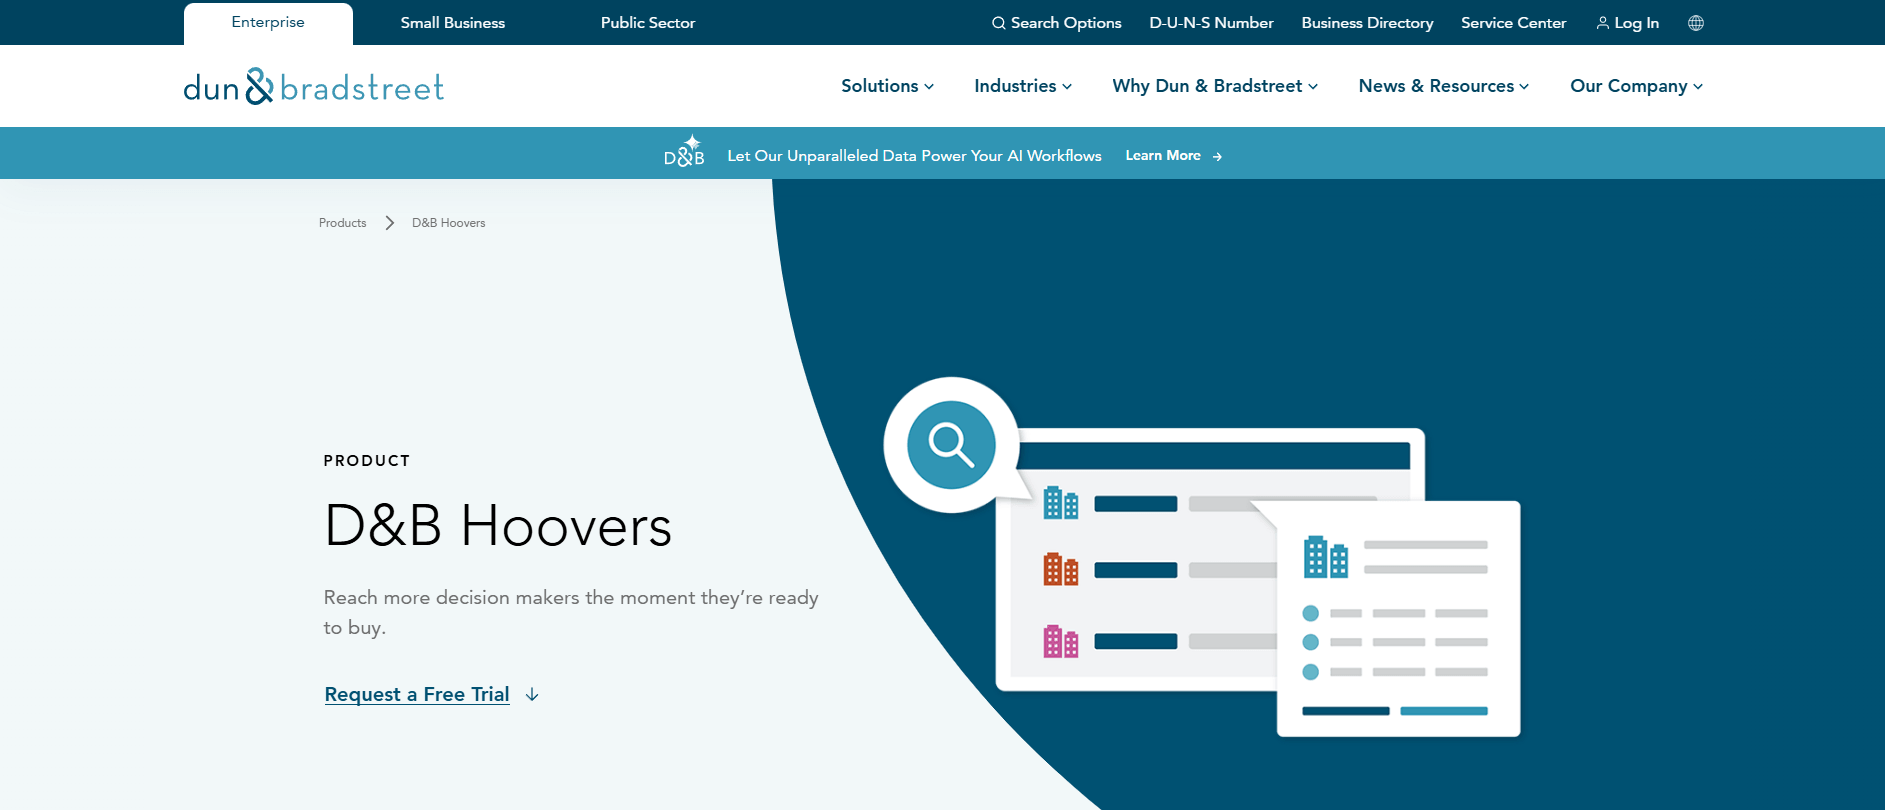Screen dimensions: 1885x810
Task: Go to Products breadcrumb
Action: pyautogui.click(x=342, y=223)
